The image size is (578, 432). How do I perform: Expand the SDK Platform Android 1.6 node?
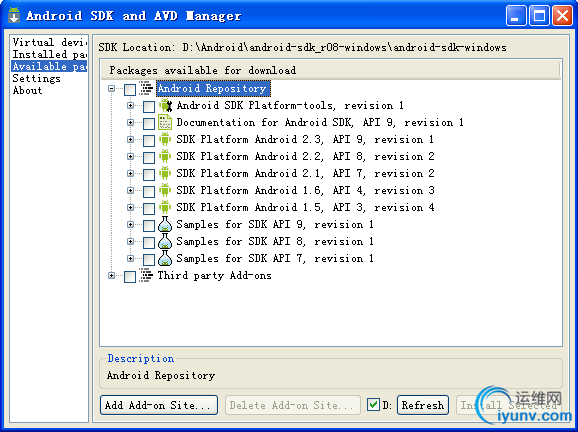(130, 190)
